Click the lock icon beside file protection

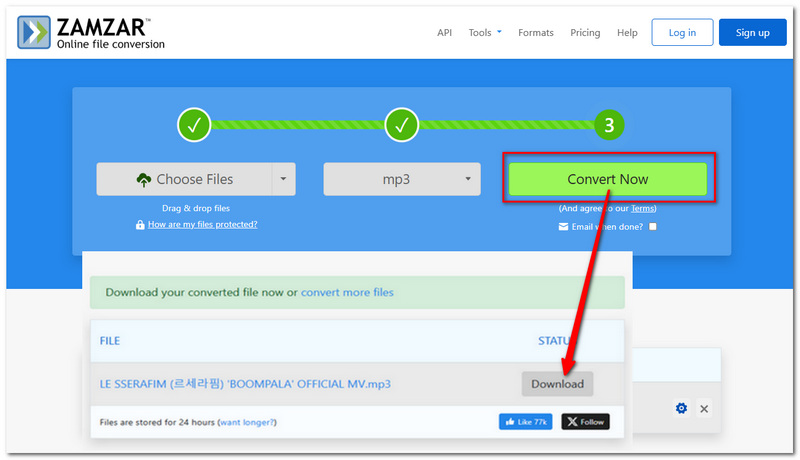pos(140,225)
